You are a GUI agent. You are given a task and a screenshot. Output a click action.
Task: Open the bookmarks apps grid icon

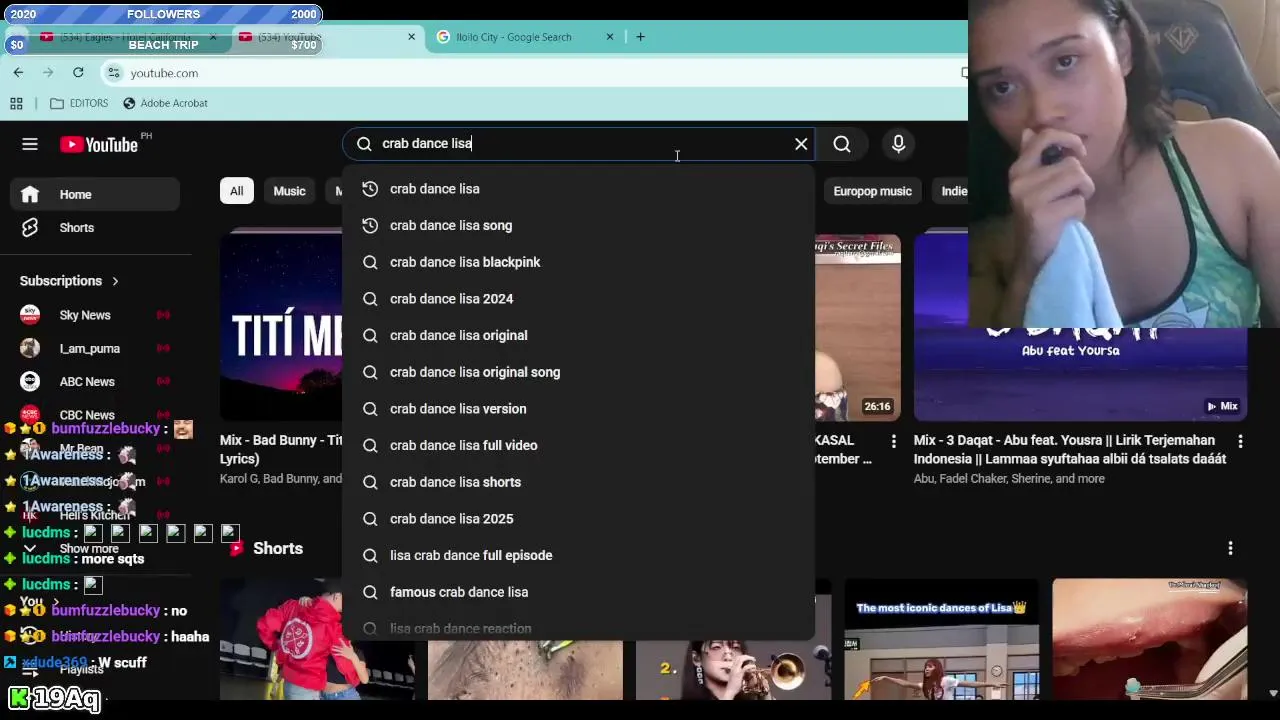[x=16, y=103]
